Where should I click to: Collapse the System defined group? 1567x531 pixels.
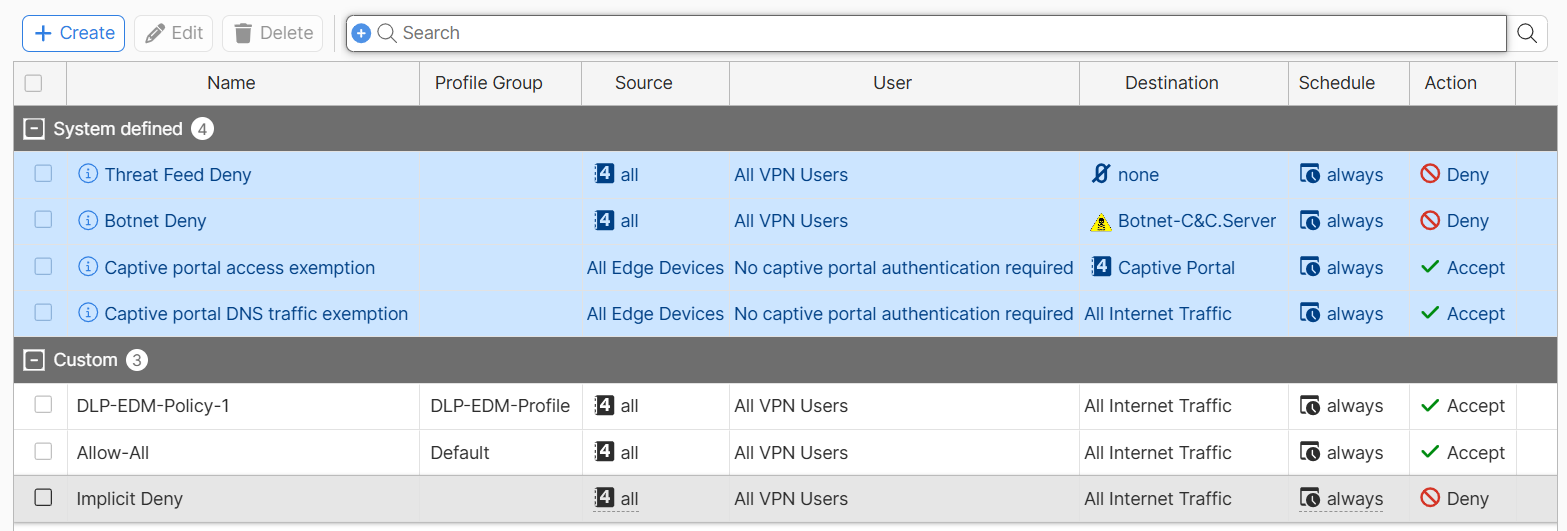coord(35,129)
